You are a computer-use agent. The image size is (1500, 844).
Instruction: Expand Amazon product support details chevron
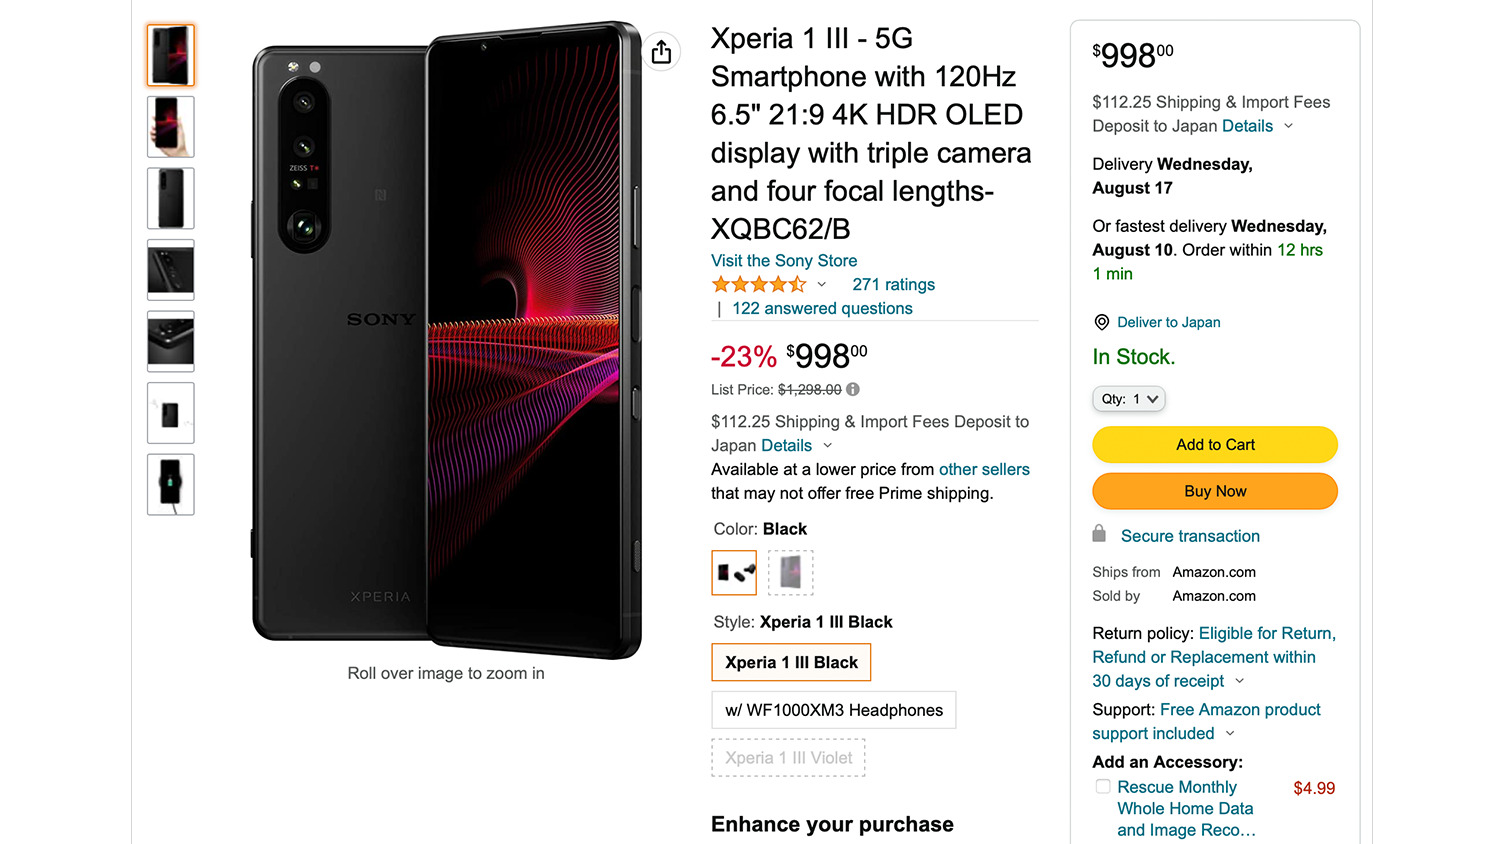click(x=1230, y=733)
